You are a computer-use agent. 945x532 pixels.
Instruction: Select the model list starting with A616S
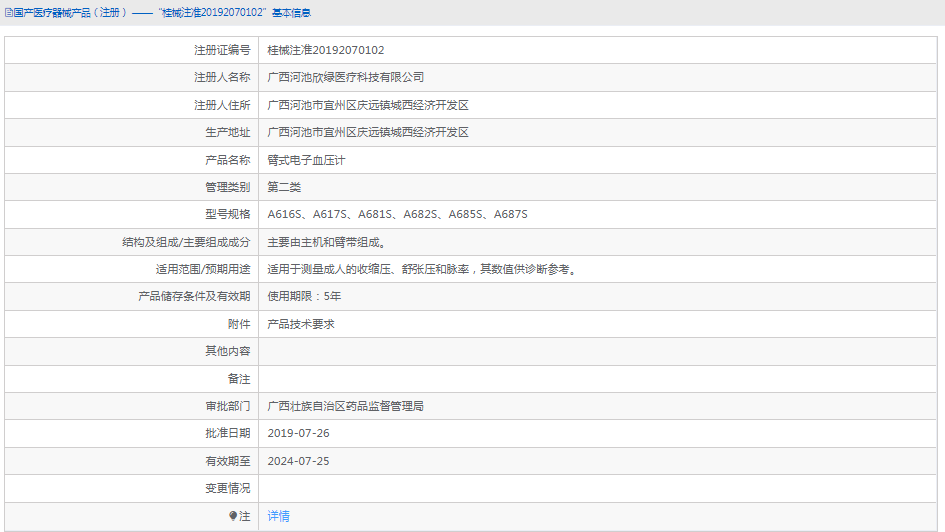click(x=397, y=214)
